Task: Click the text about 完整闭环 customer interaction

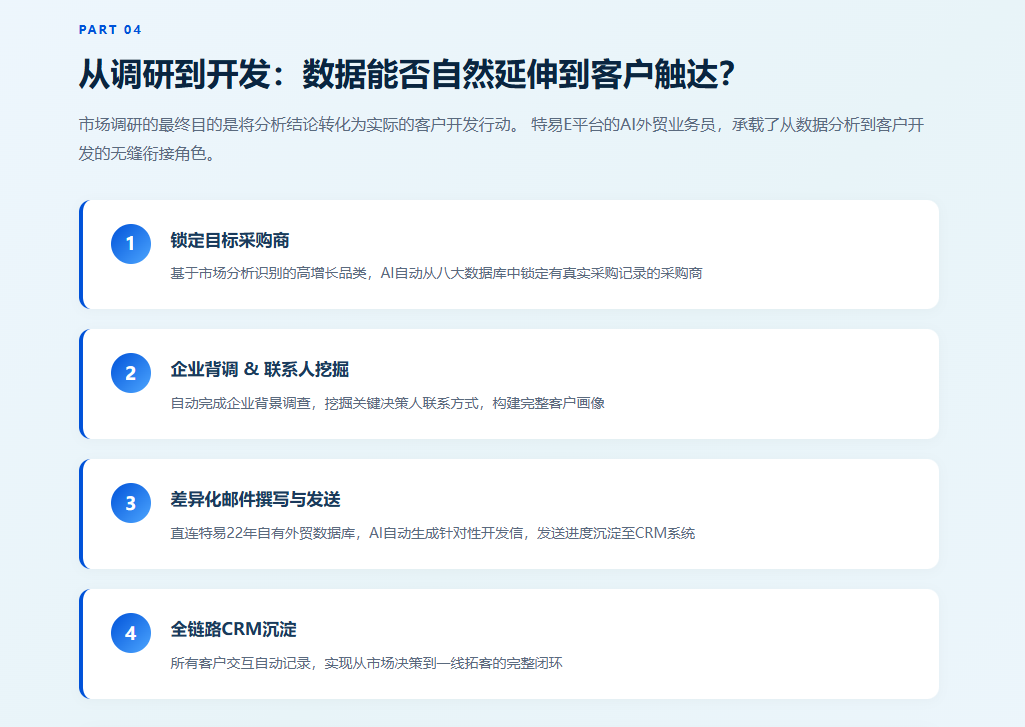Action: click(x=366, y=664)
